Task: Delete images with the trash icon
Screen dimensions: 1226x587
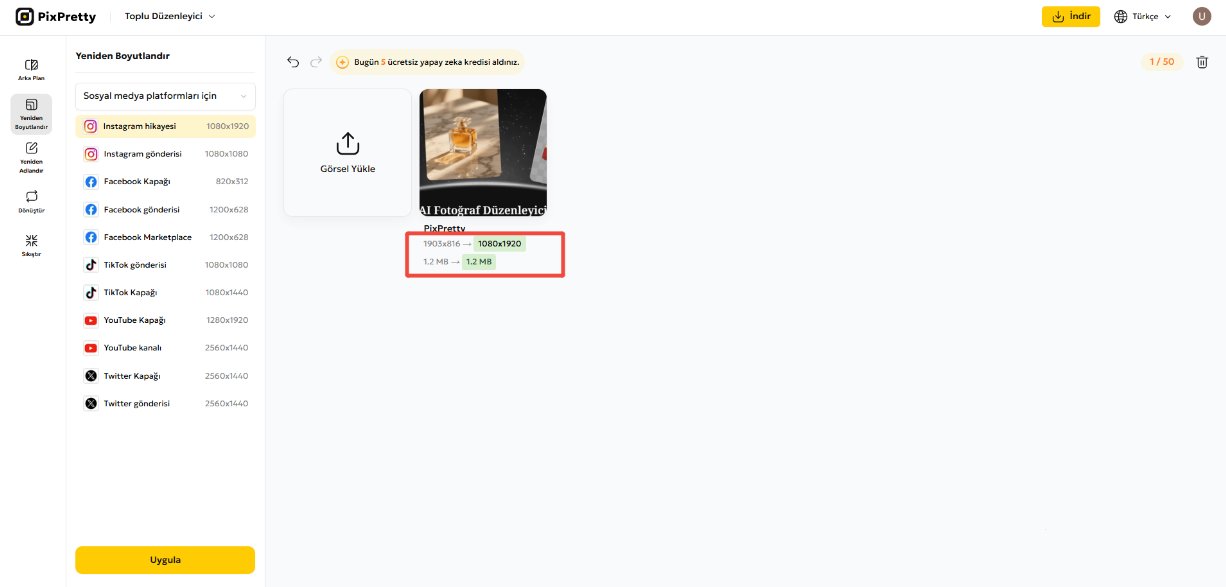Action: point(1202,62)
